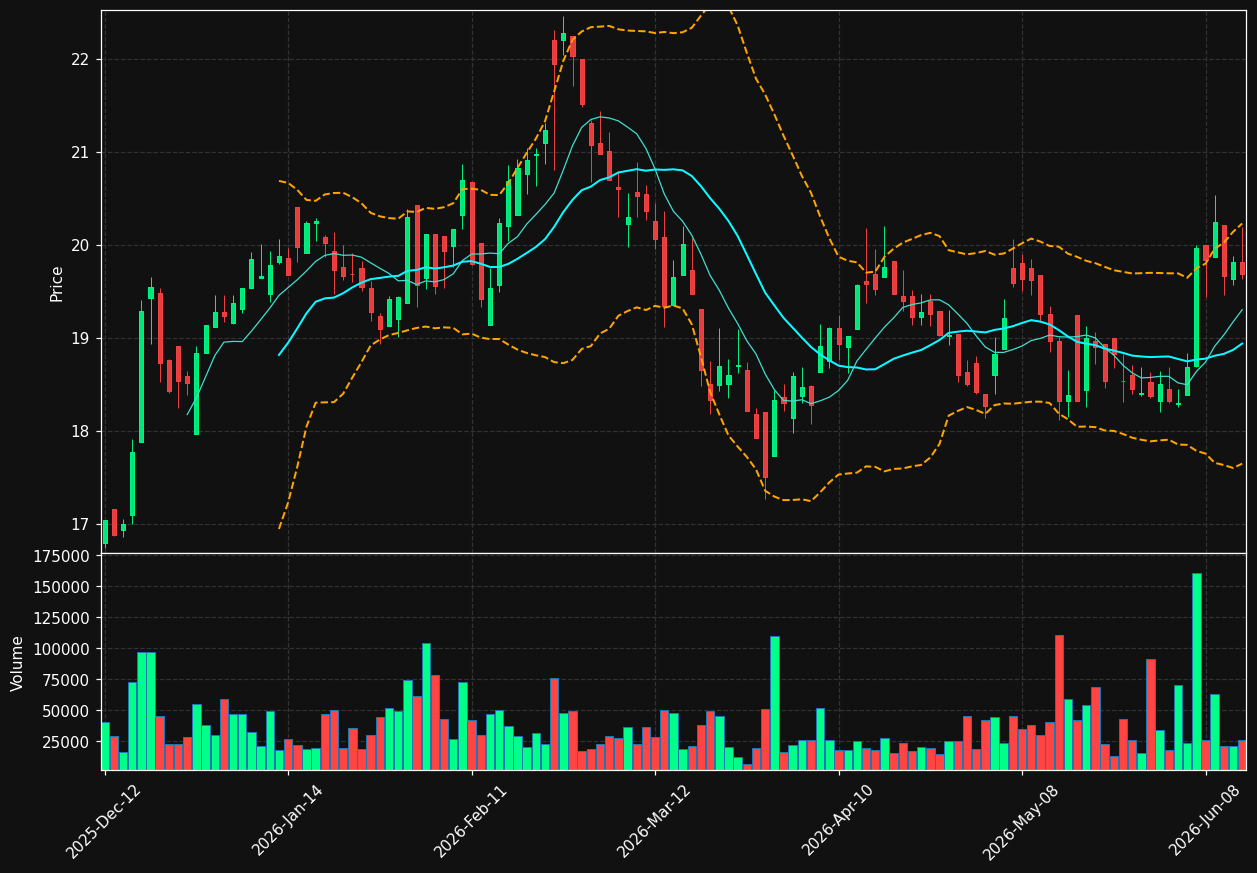Click the volume tick label "175000"
Image resolution: width=1257 pixels, height=873 pixels.
tap(62, 556)
